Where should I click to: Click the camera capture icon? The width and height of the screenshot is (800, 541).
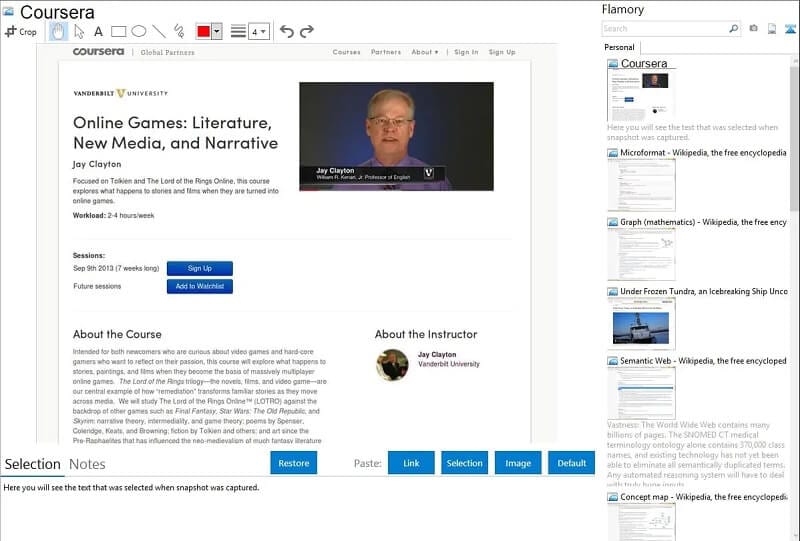[x=753, y=29]
